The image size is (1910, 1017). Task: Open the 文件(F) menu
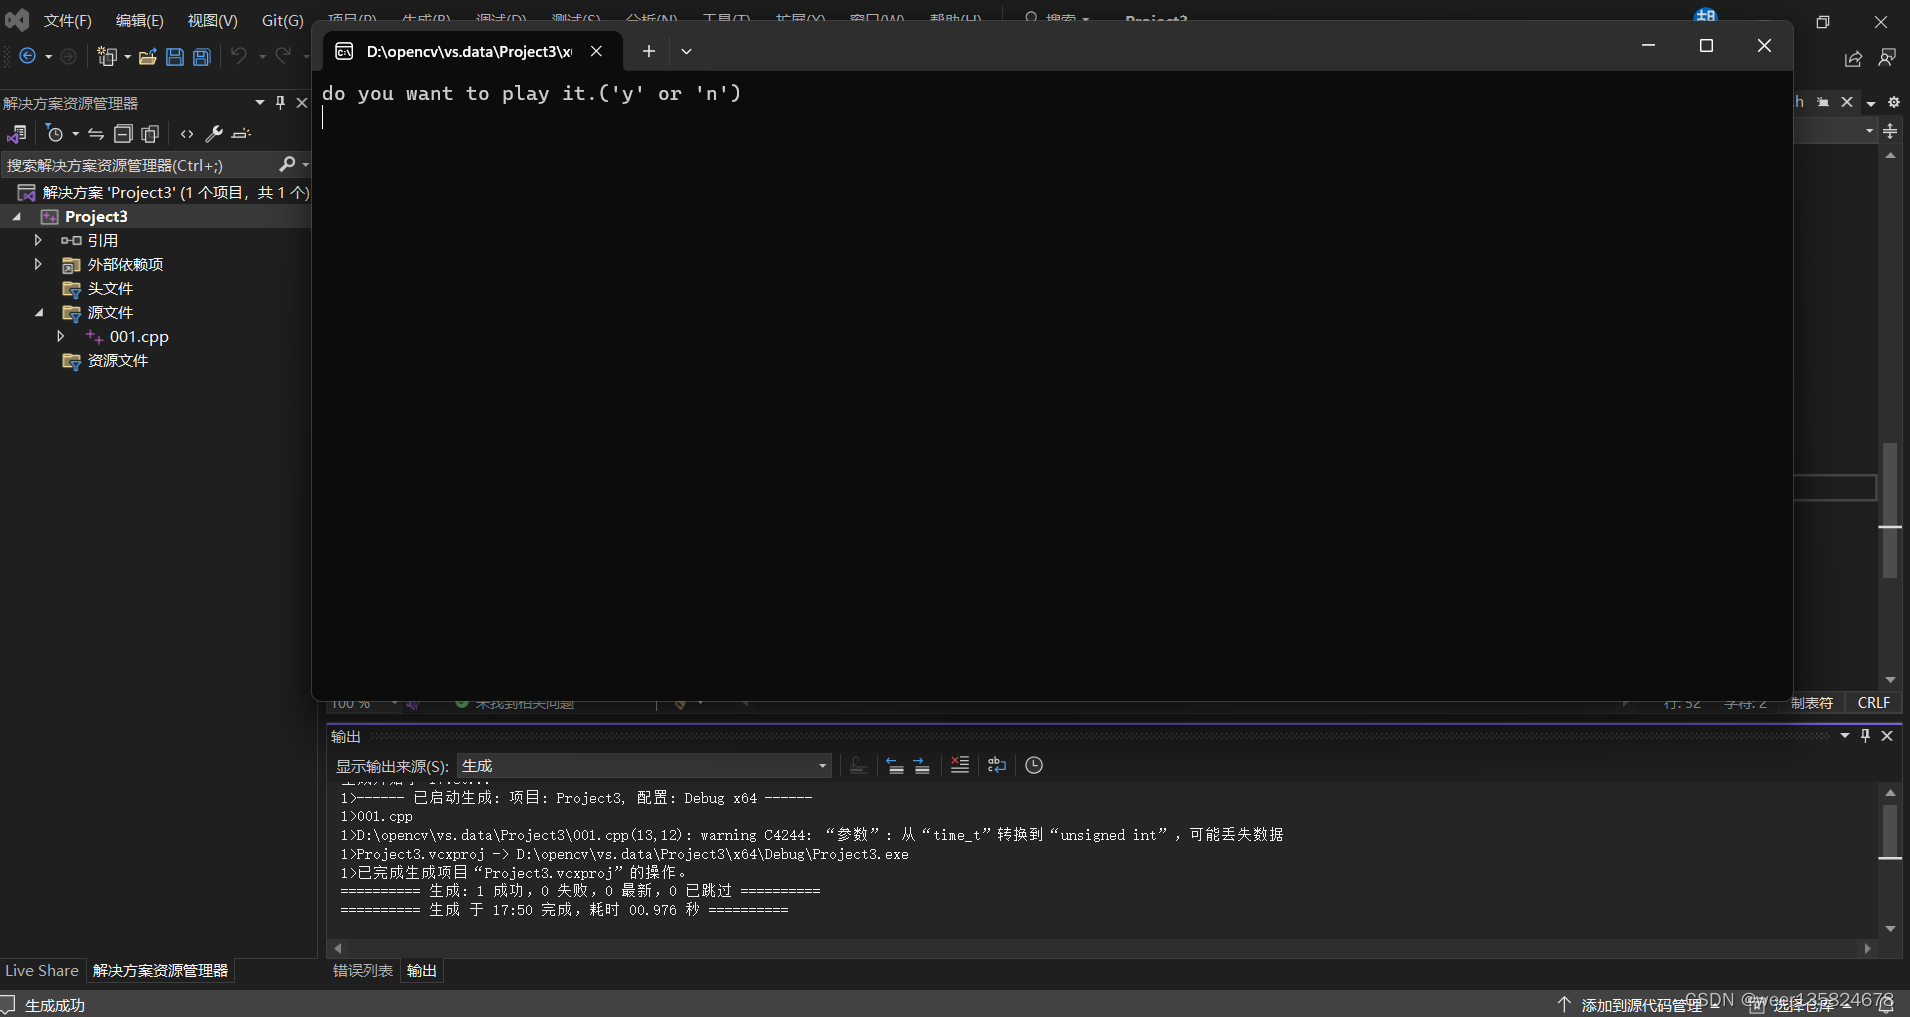[x=68, y=20]
